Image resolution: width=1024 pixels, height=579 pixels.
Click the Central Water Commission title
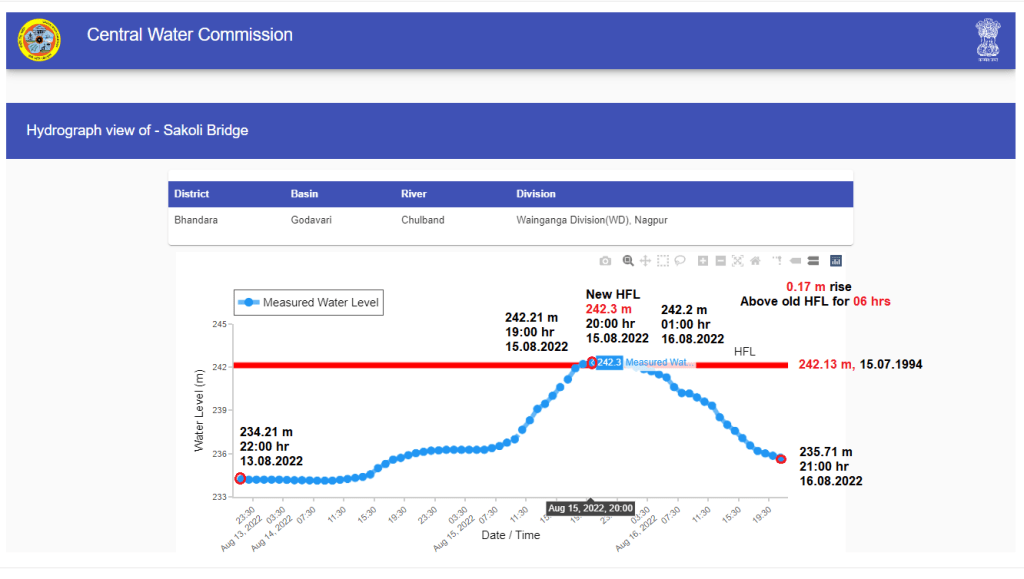pyautogui.click(x=190, y=35)
